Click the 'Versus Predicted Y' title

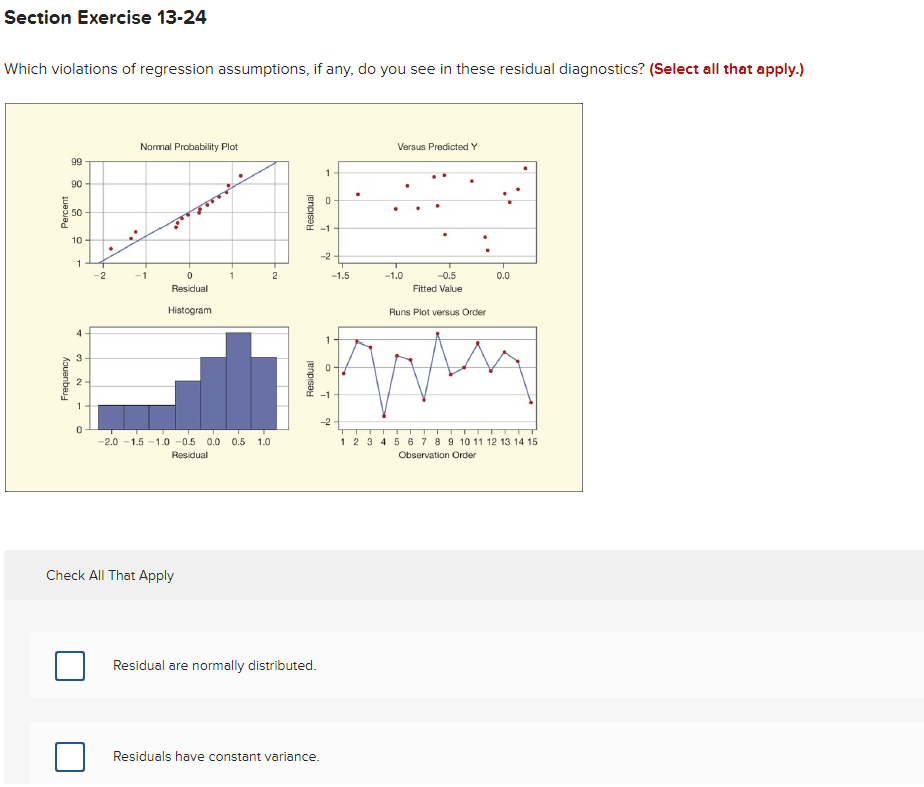tap(437, 147)
